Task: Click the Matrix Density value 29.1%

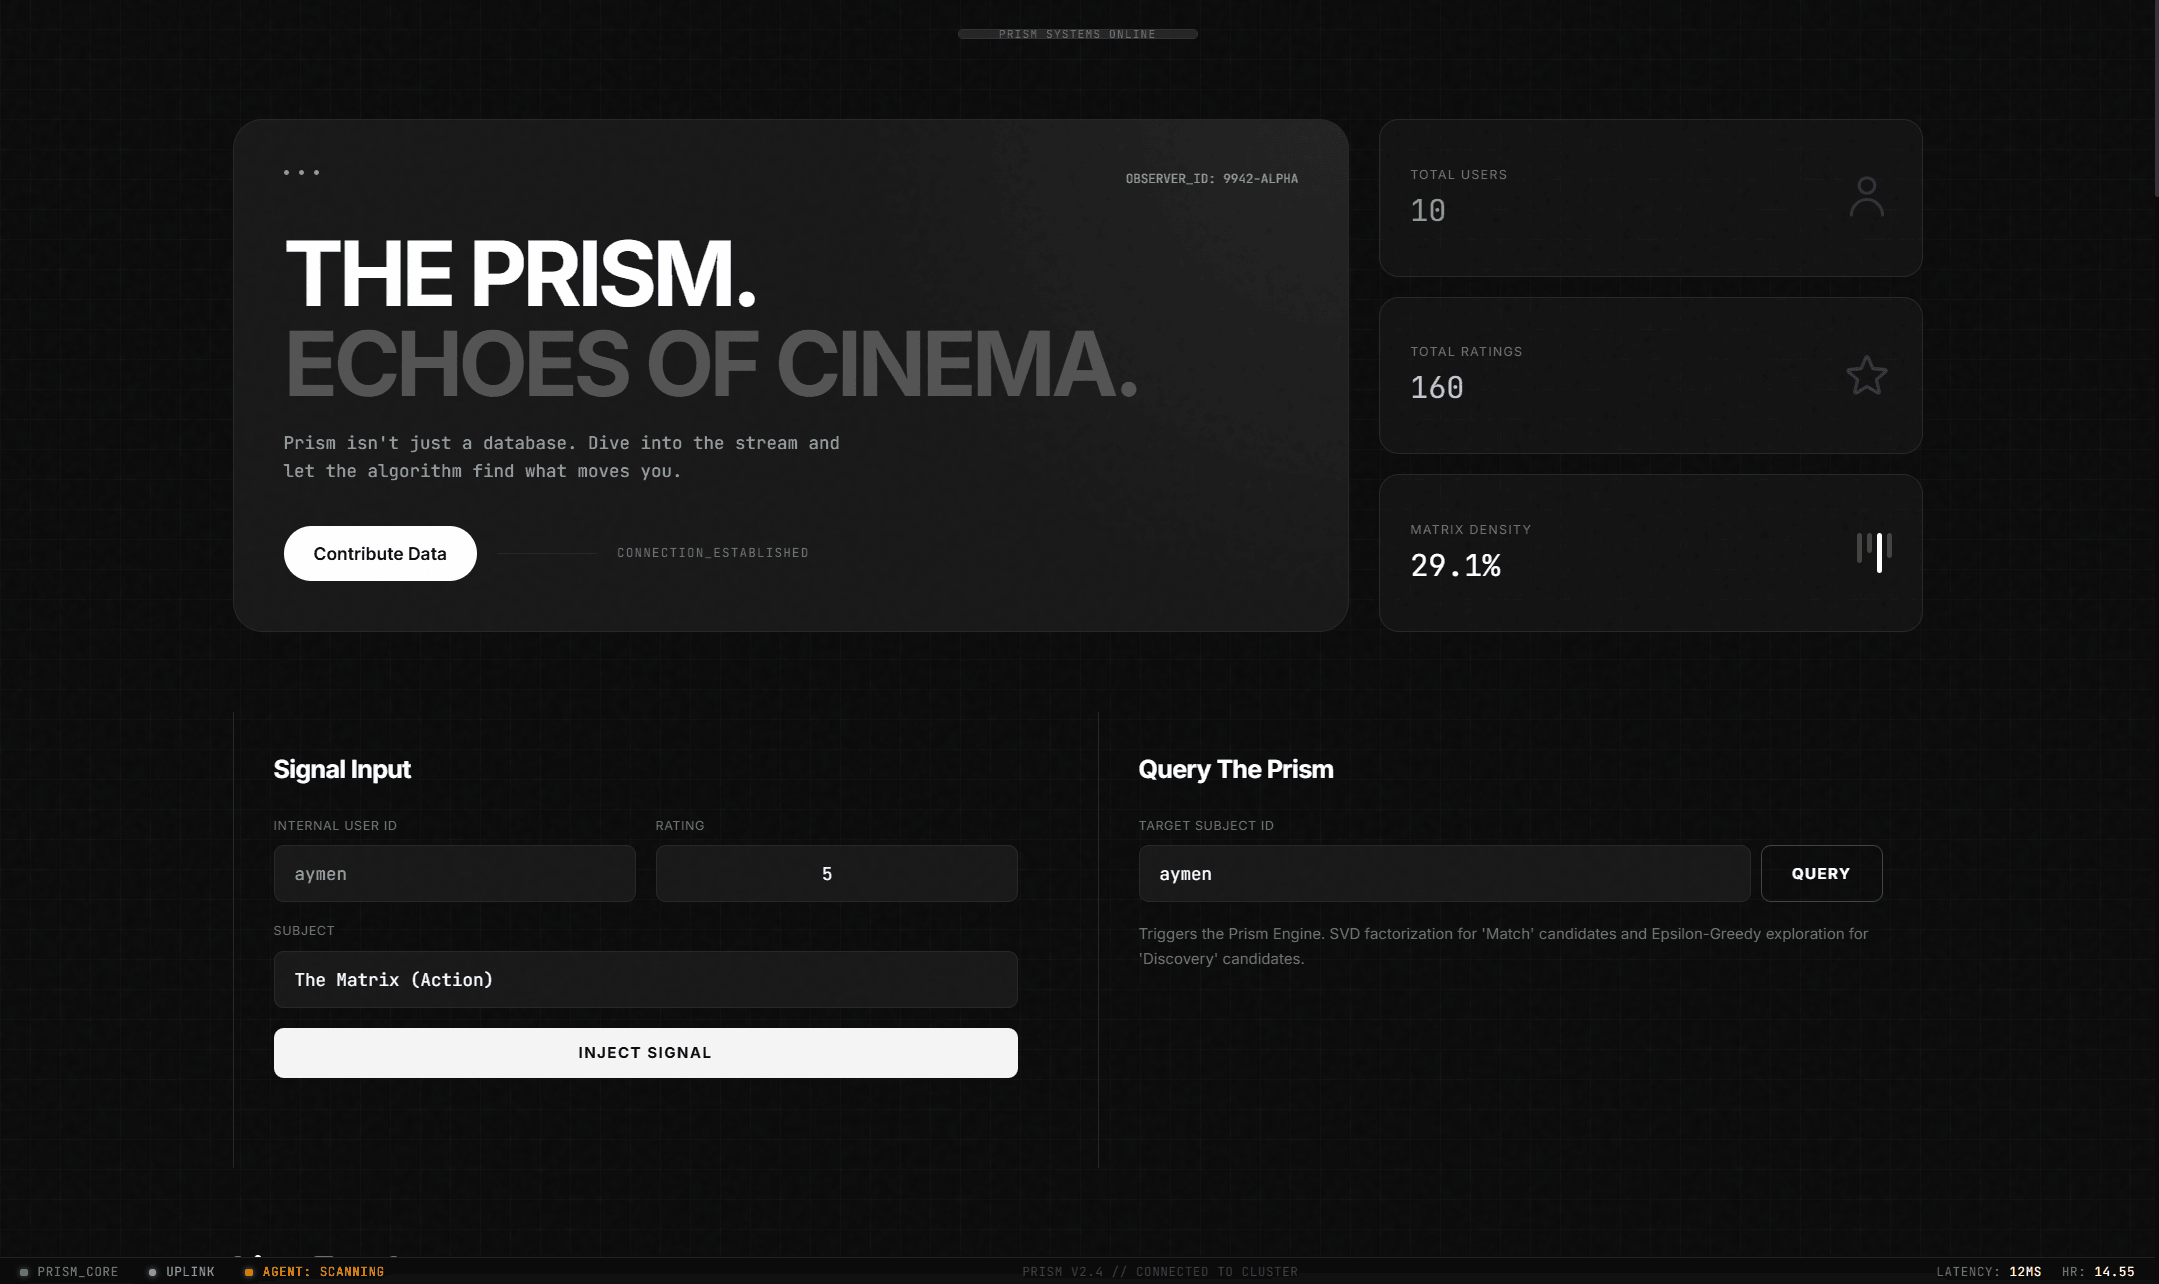Action: coord(1455,565)
